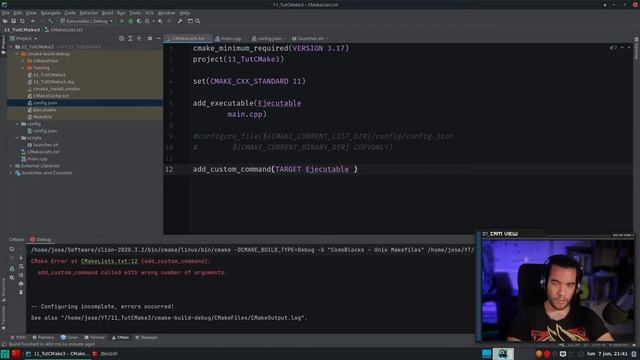Screen dimensions: 640x360
Task: Collapse the cmake-build-debug folder
Action: (x=17, y=54)
